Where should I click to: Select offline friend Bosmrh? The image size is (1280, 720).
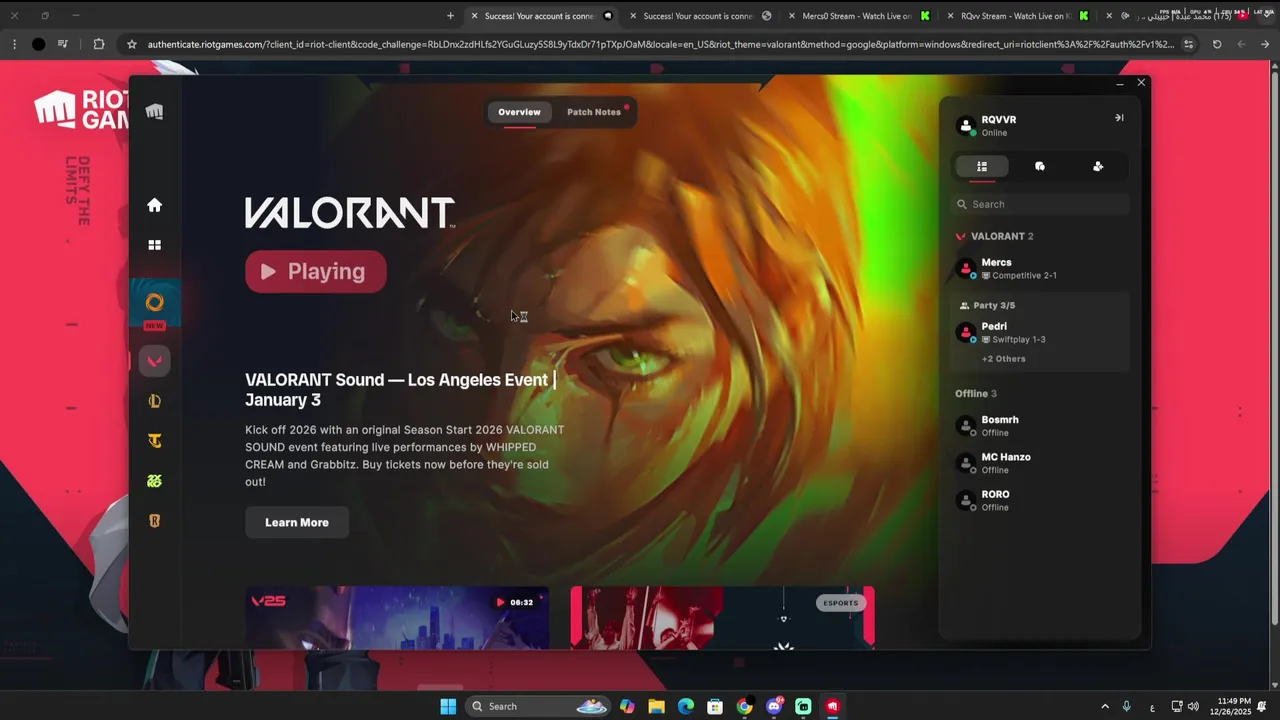click(1040, 426)
